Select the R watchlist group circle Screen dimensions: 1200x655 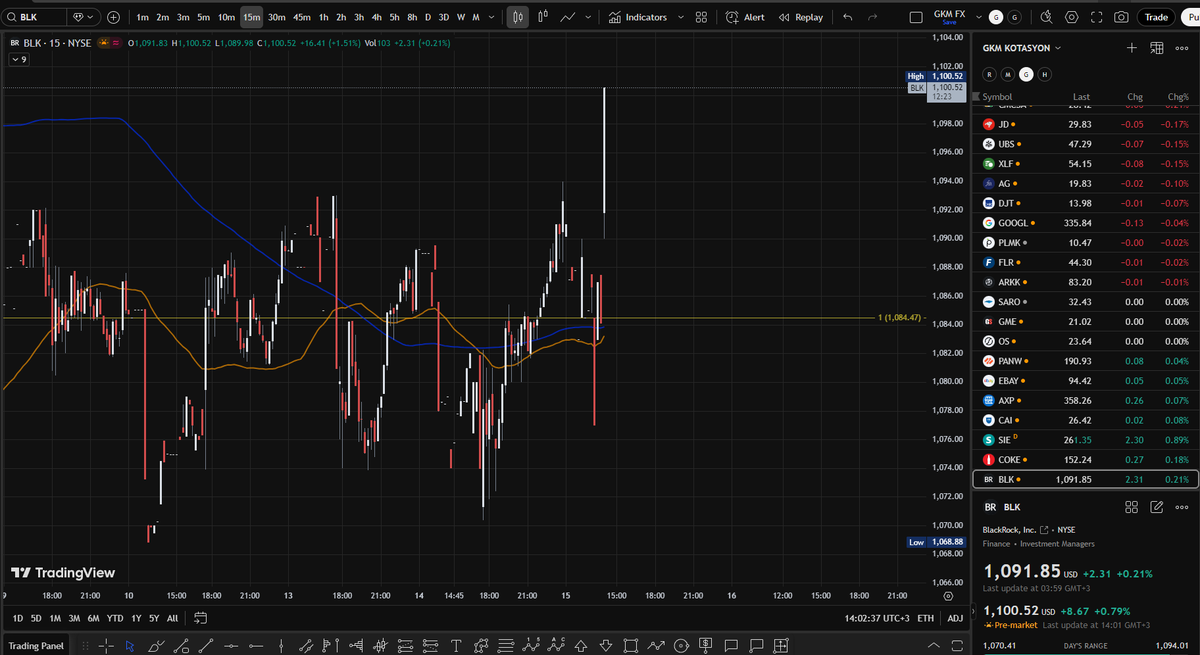pyautogui.click(x=990, y=74)
